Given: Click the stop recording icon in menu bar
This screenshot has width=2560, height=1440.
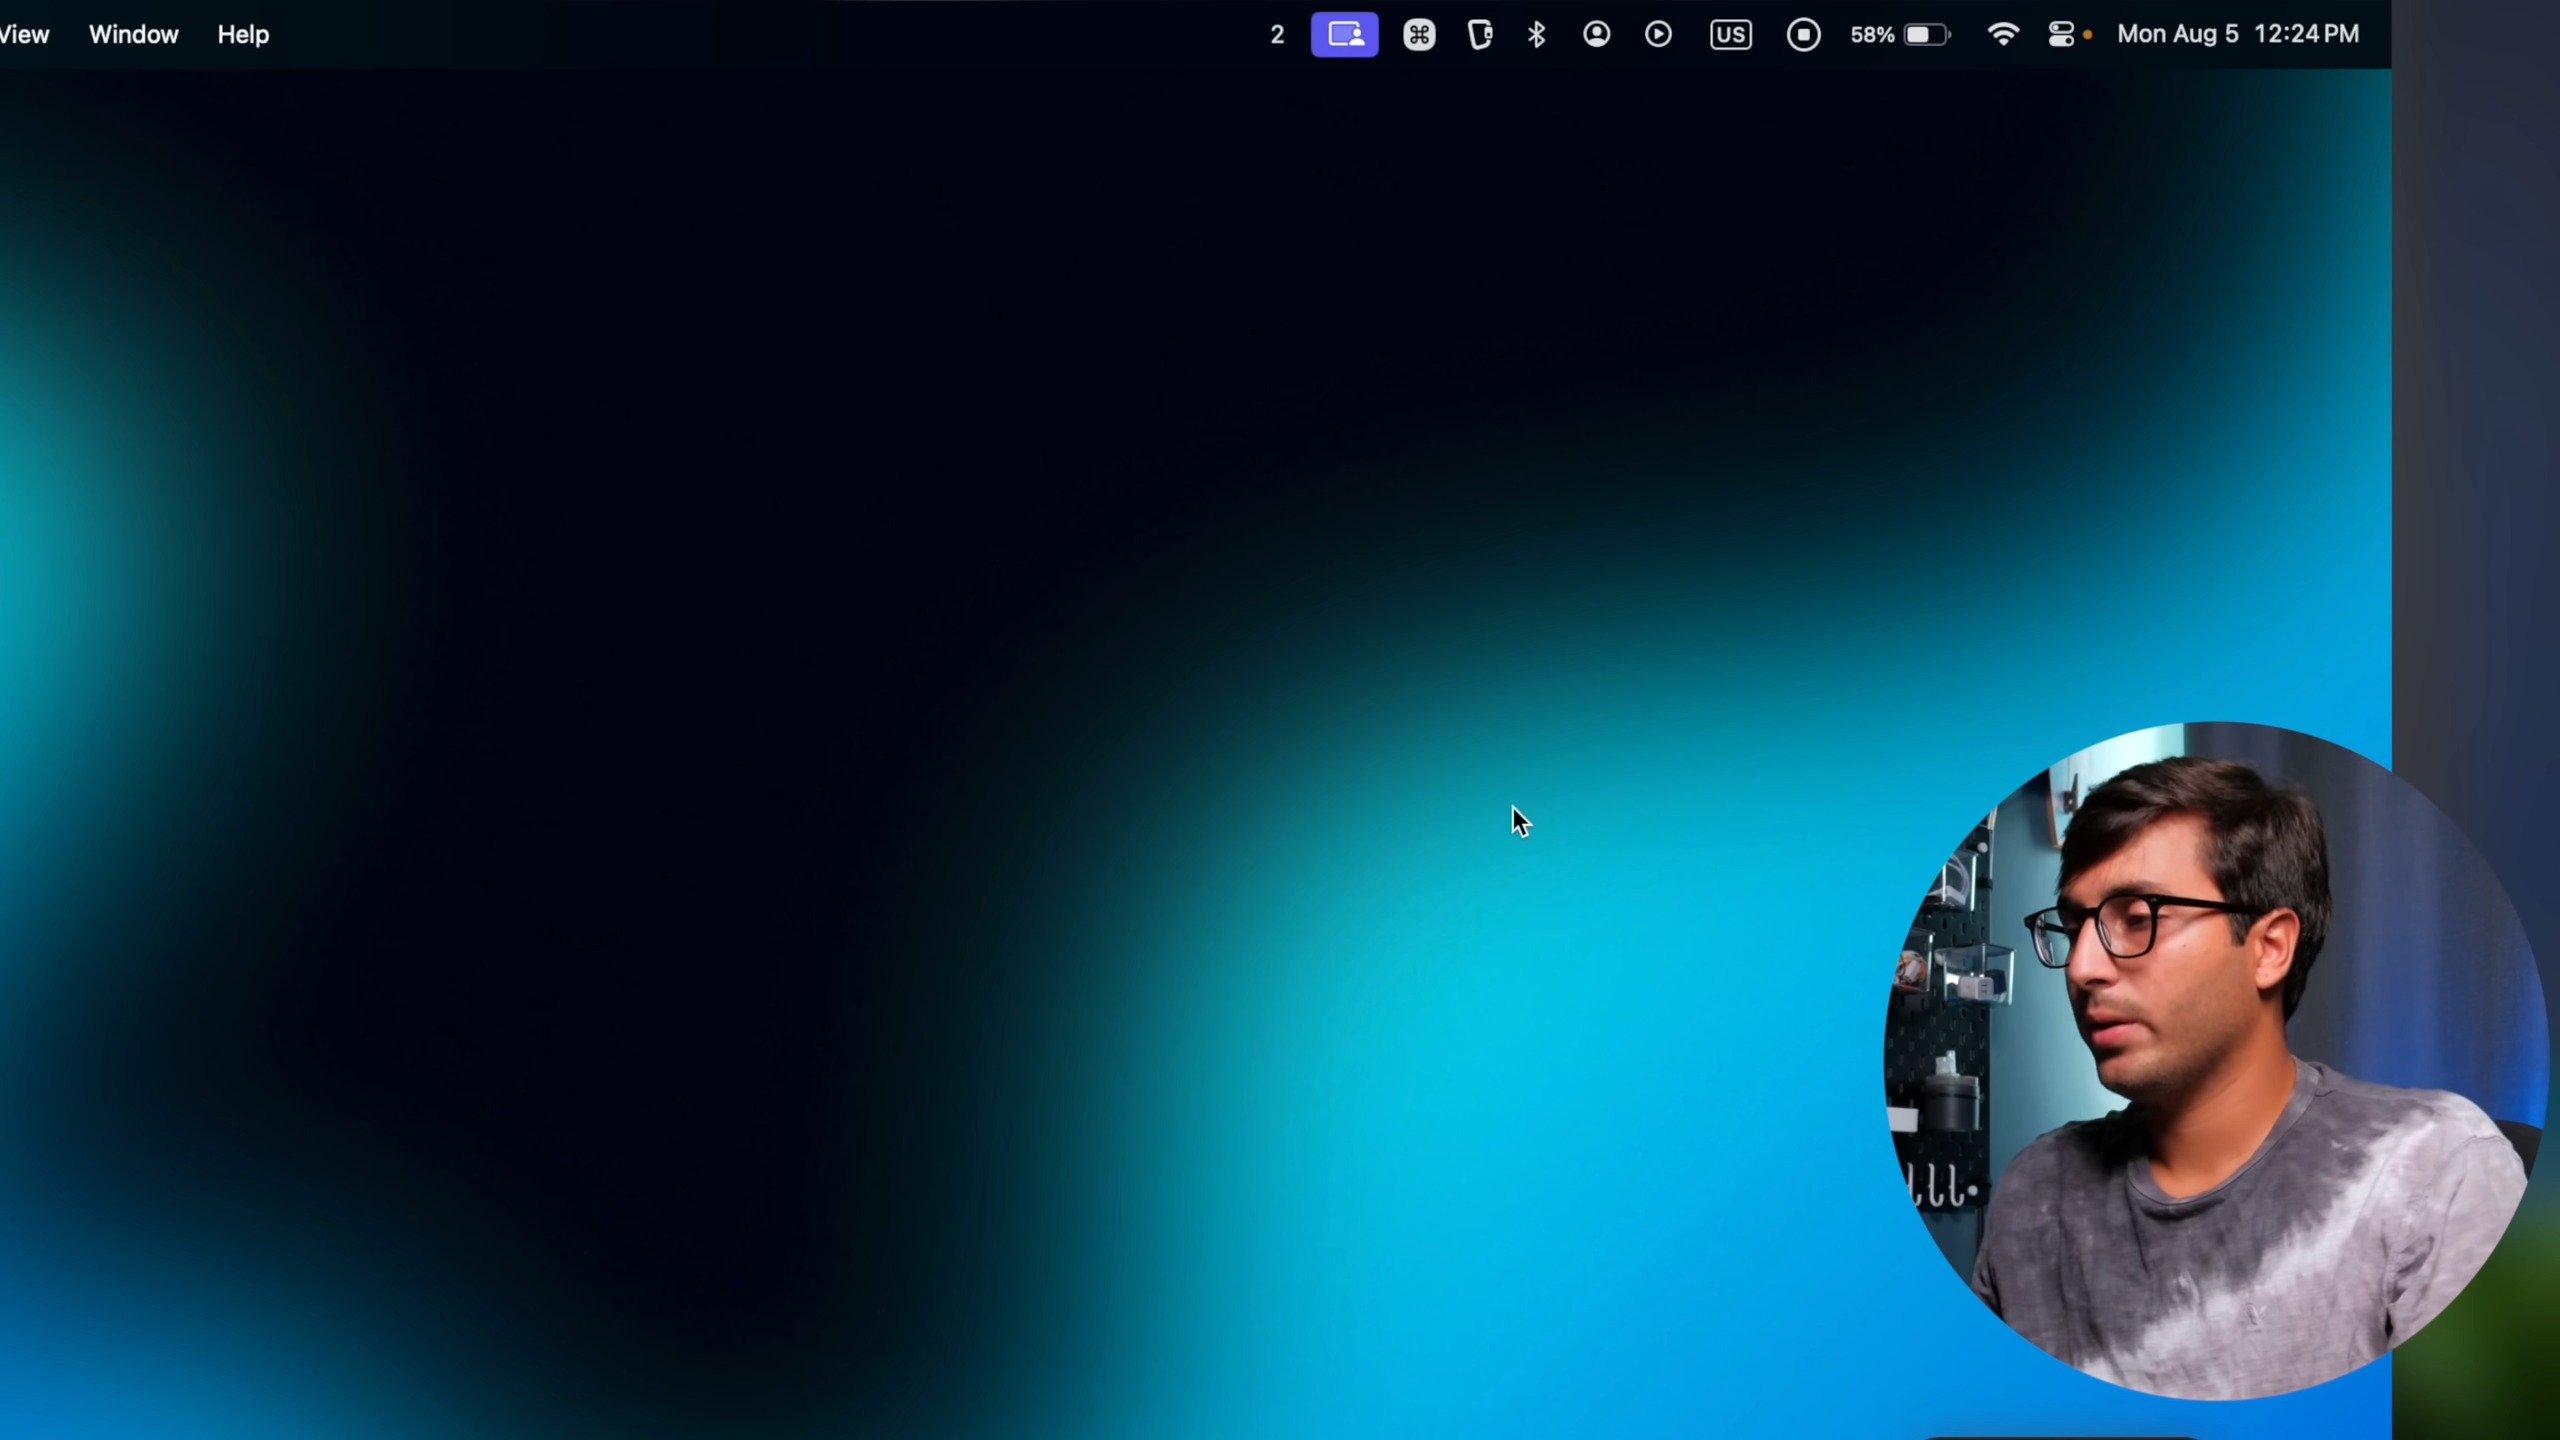Looking at the screenshot, I should [x=1803, y=35].
